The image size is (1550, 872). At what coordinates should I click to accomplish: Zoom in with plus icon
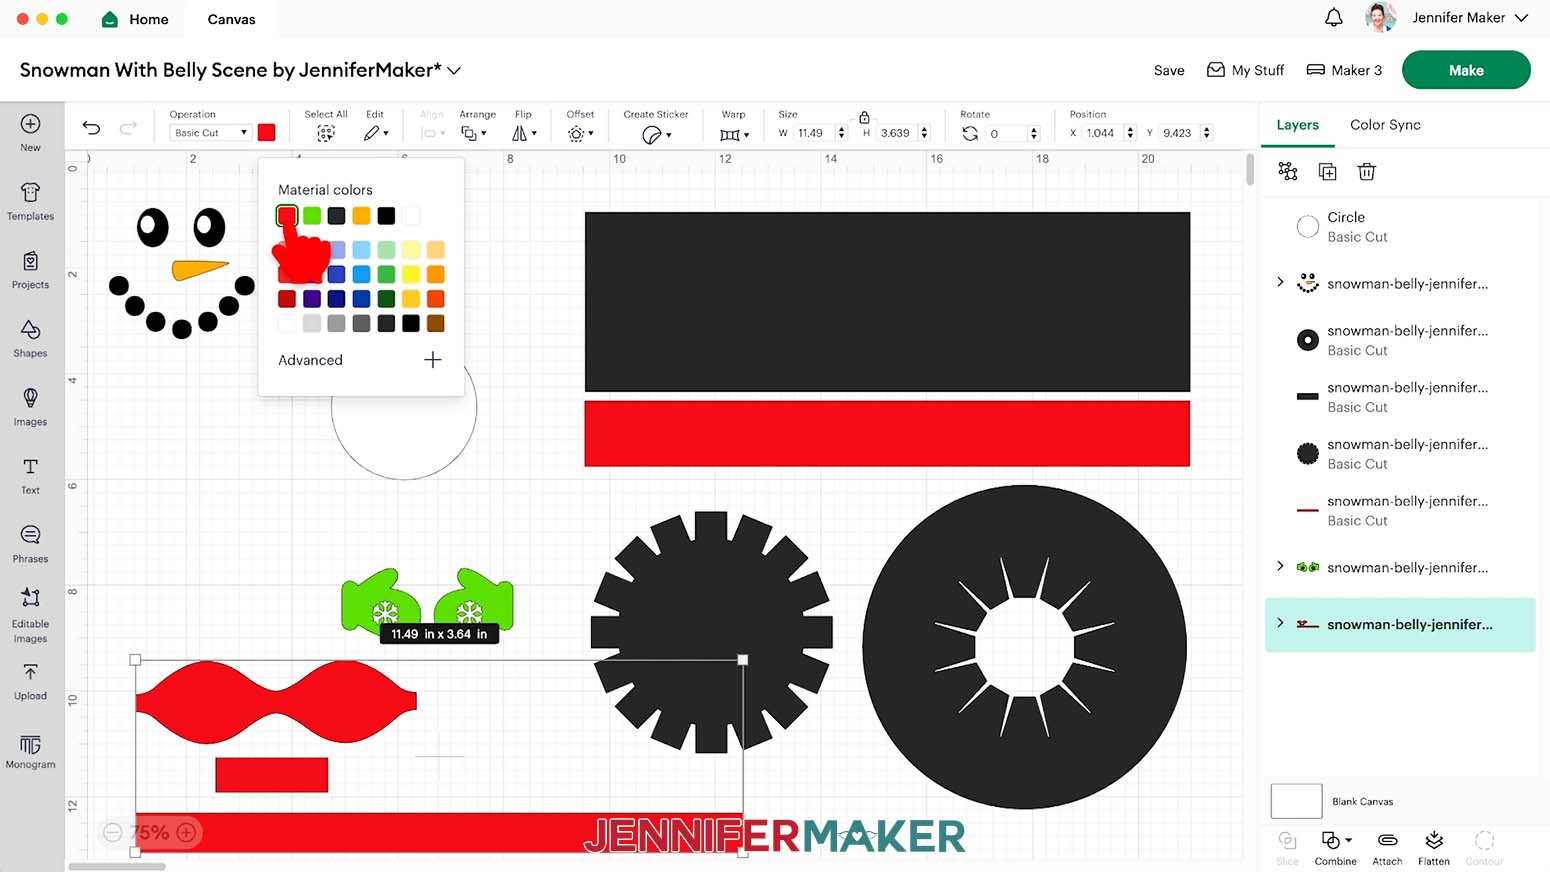click(x=186, y=832)
